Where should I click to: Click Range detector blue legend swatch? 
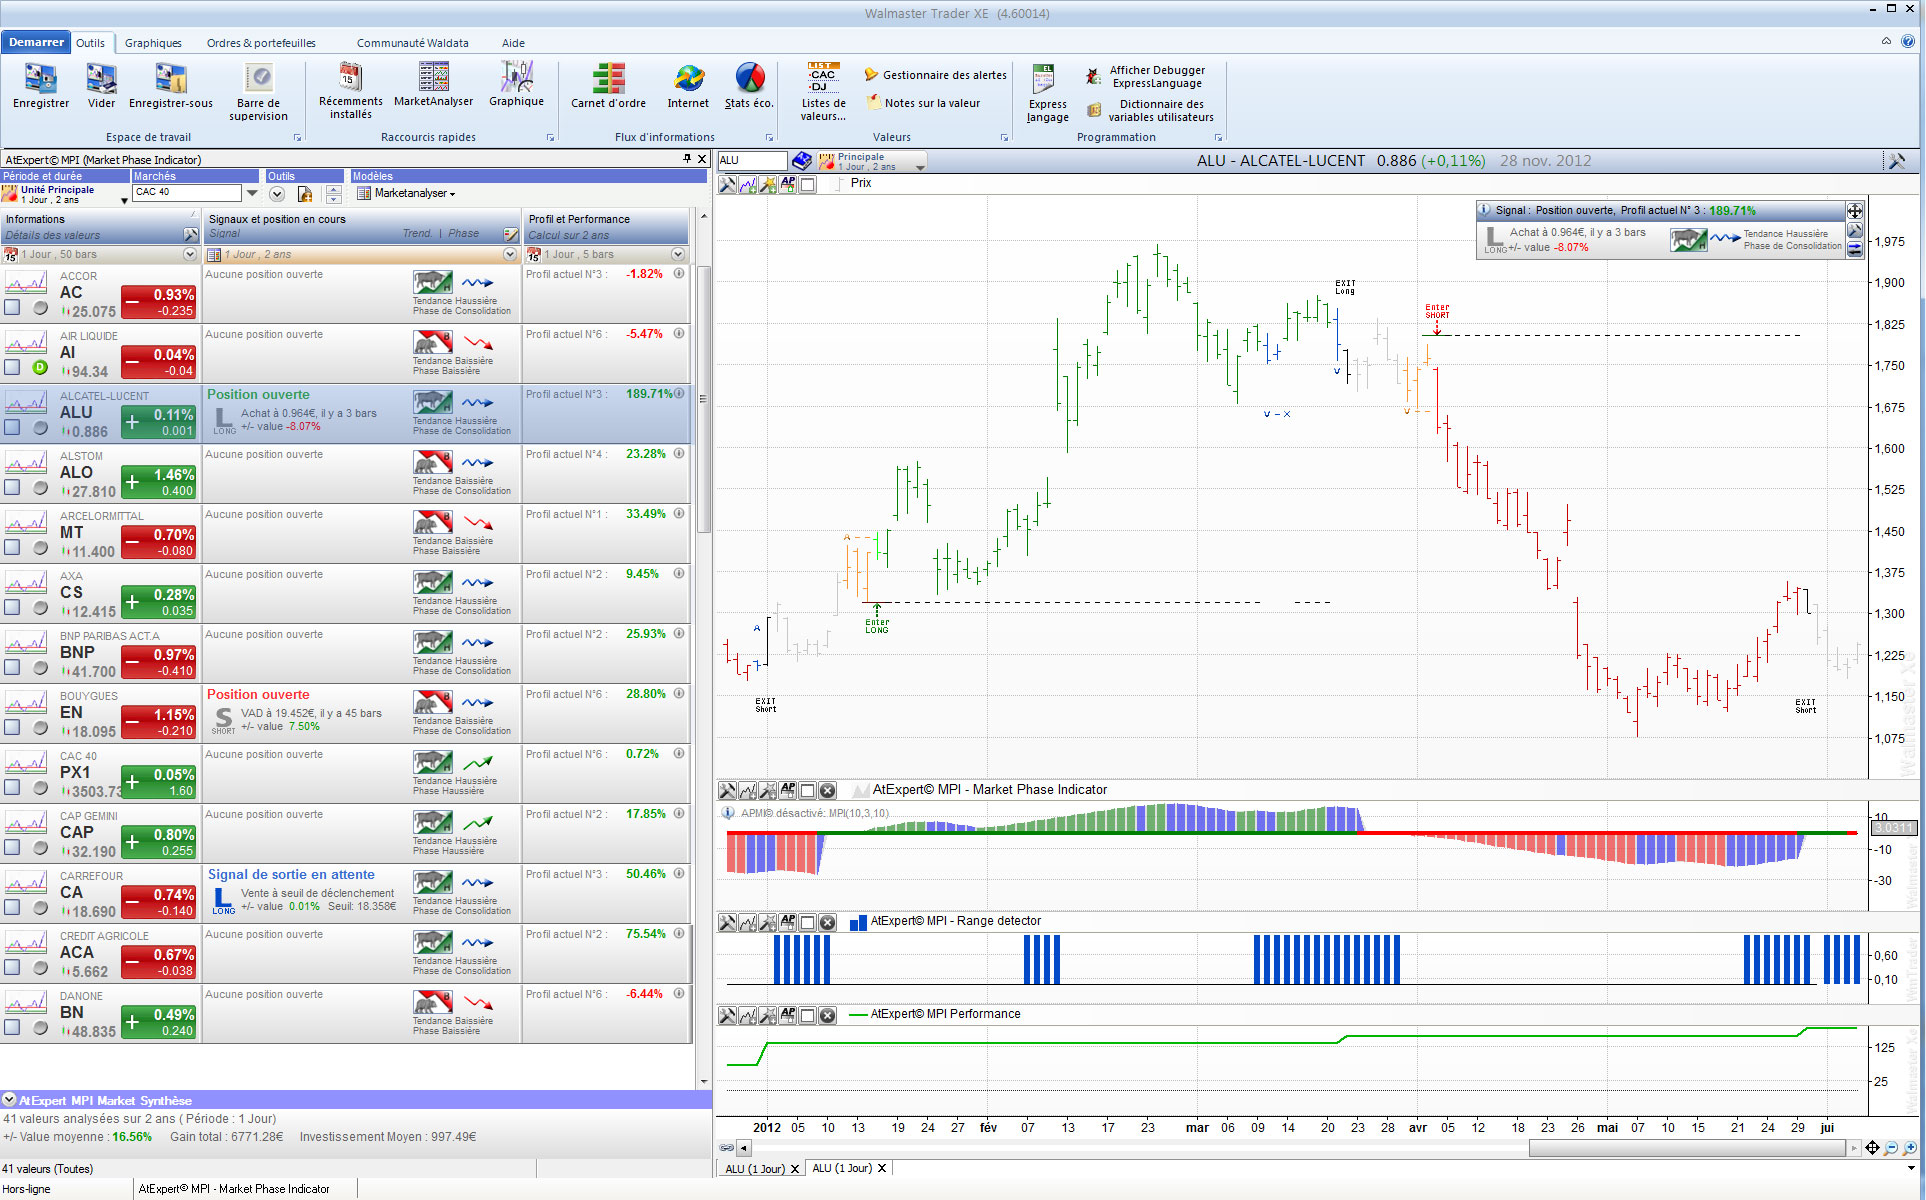point(857,922)
